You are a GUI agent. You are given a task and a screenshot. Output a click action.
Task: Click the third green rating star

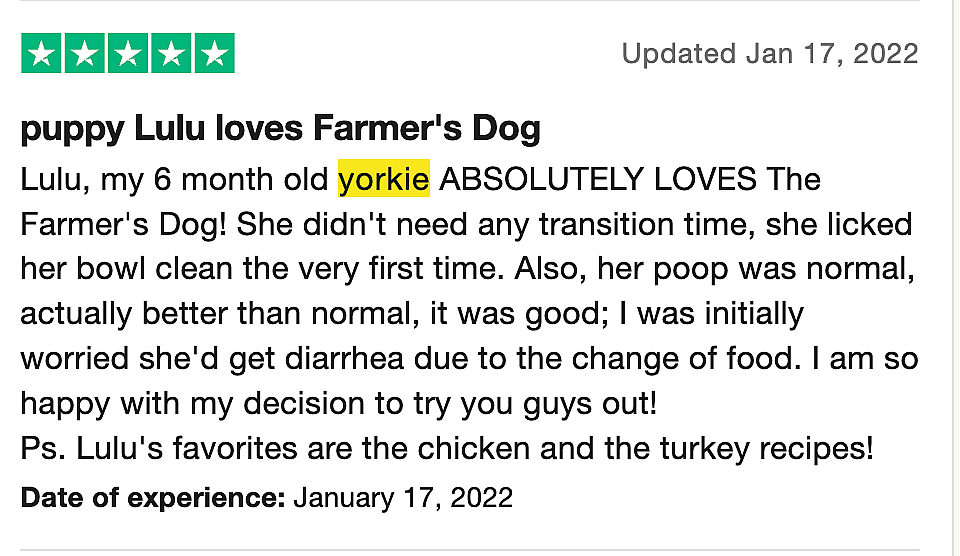tap(127, 53)
